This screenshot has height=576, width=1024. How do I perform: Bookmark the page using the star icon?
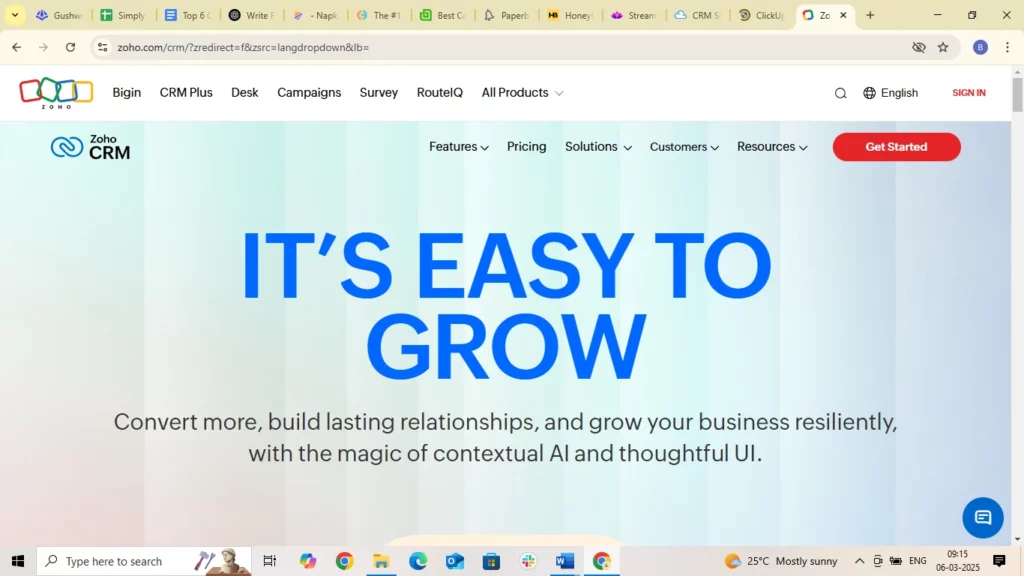943,47
